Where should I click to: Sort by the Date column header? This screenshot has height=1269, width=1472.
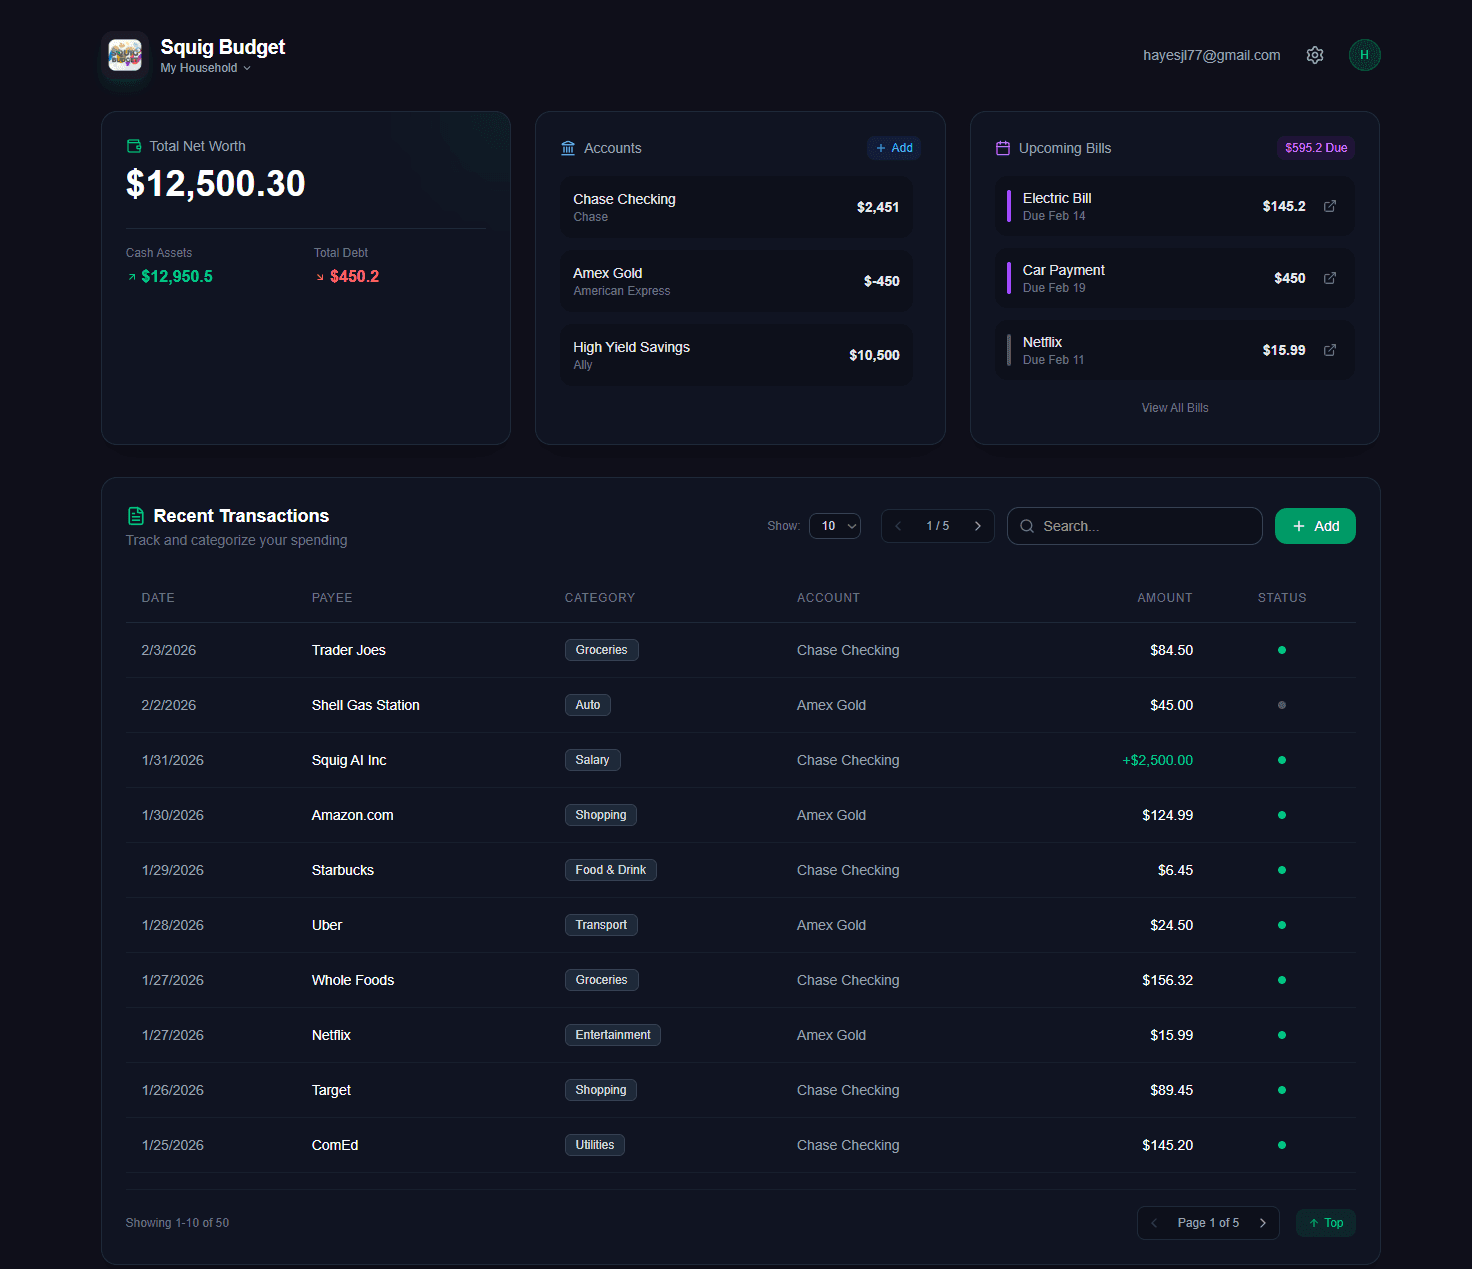[x=158, y=598]
